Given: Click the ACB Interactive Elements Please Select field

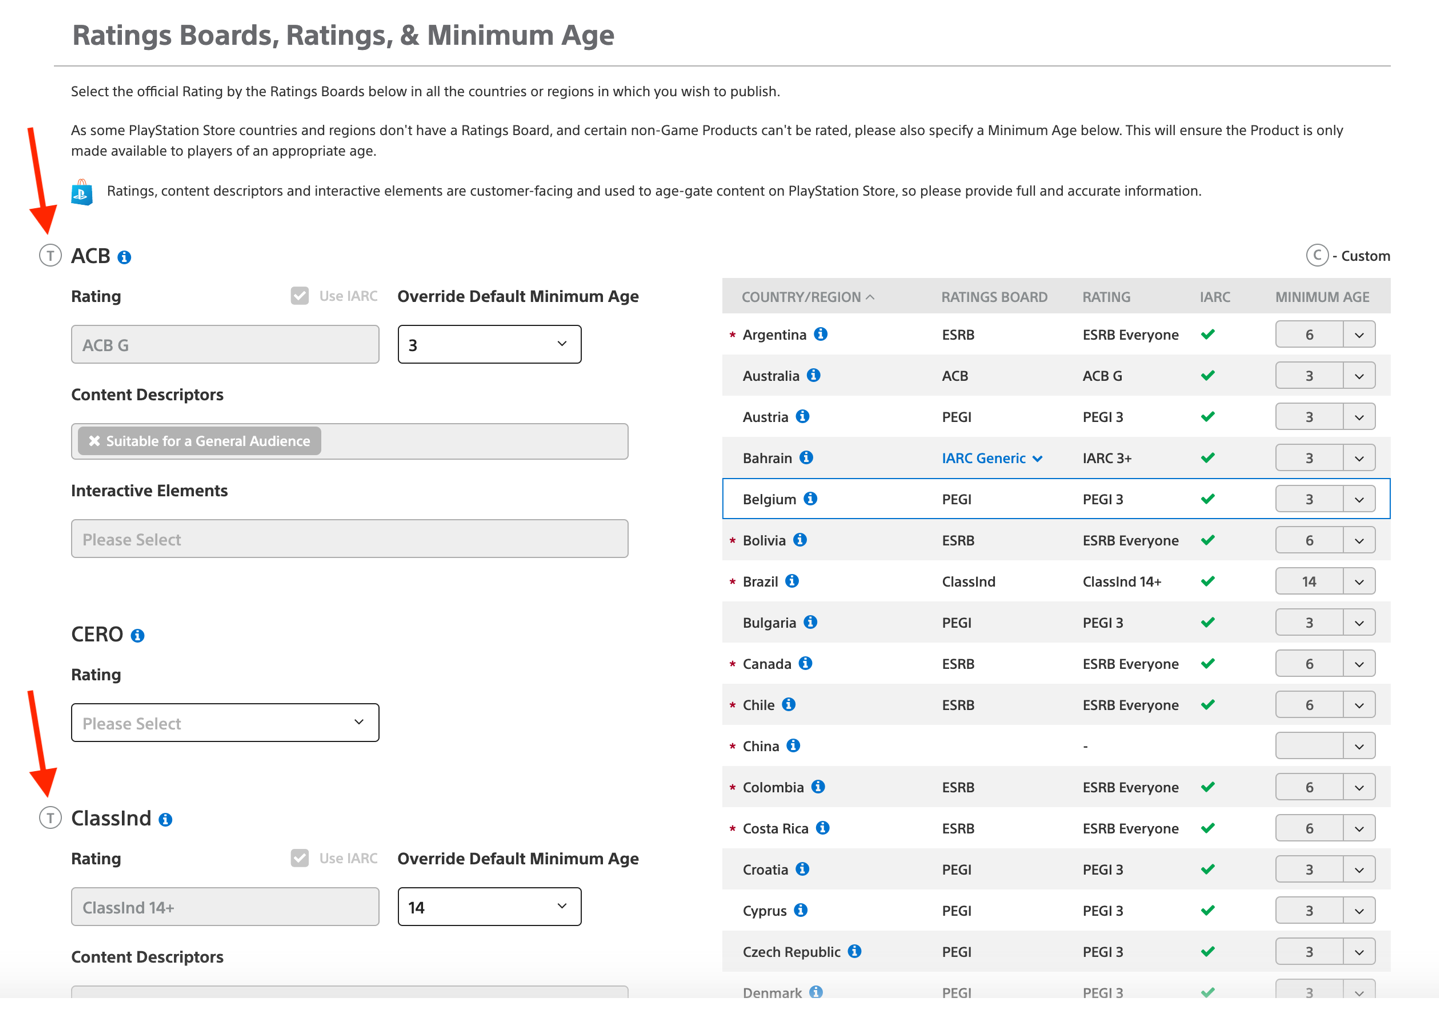Looking at the screenshot, I should [x=350, y=539].
